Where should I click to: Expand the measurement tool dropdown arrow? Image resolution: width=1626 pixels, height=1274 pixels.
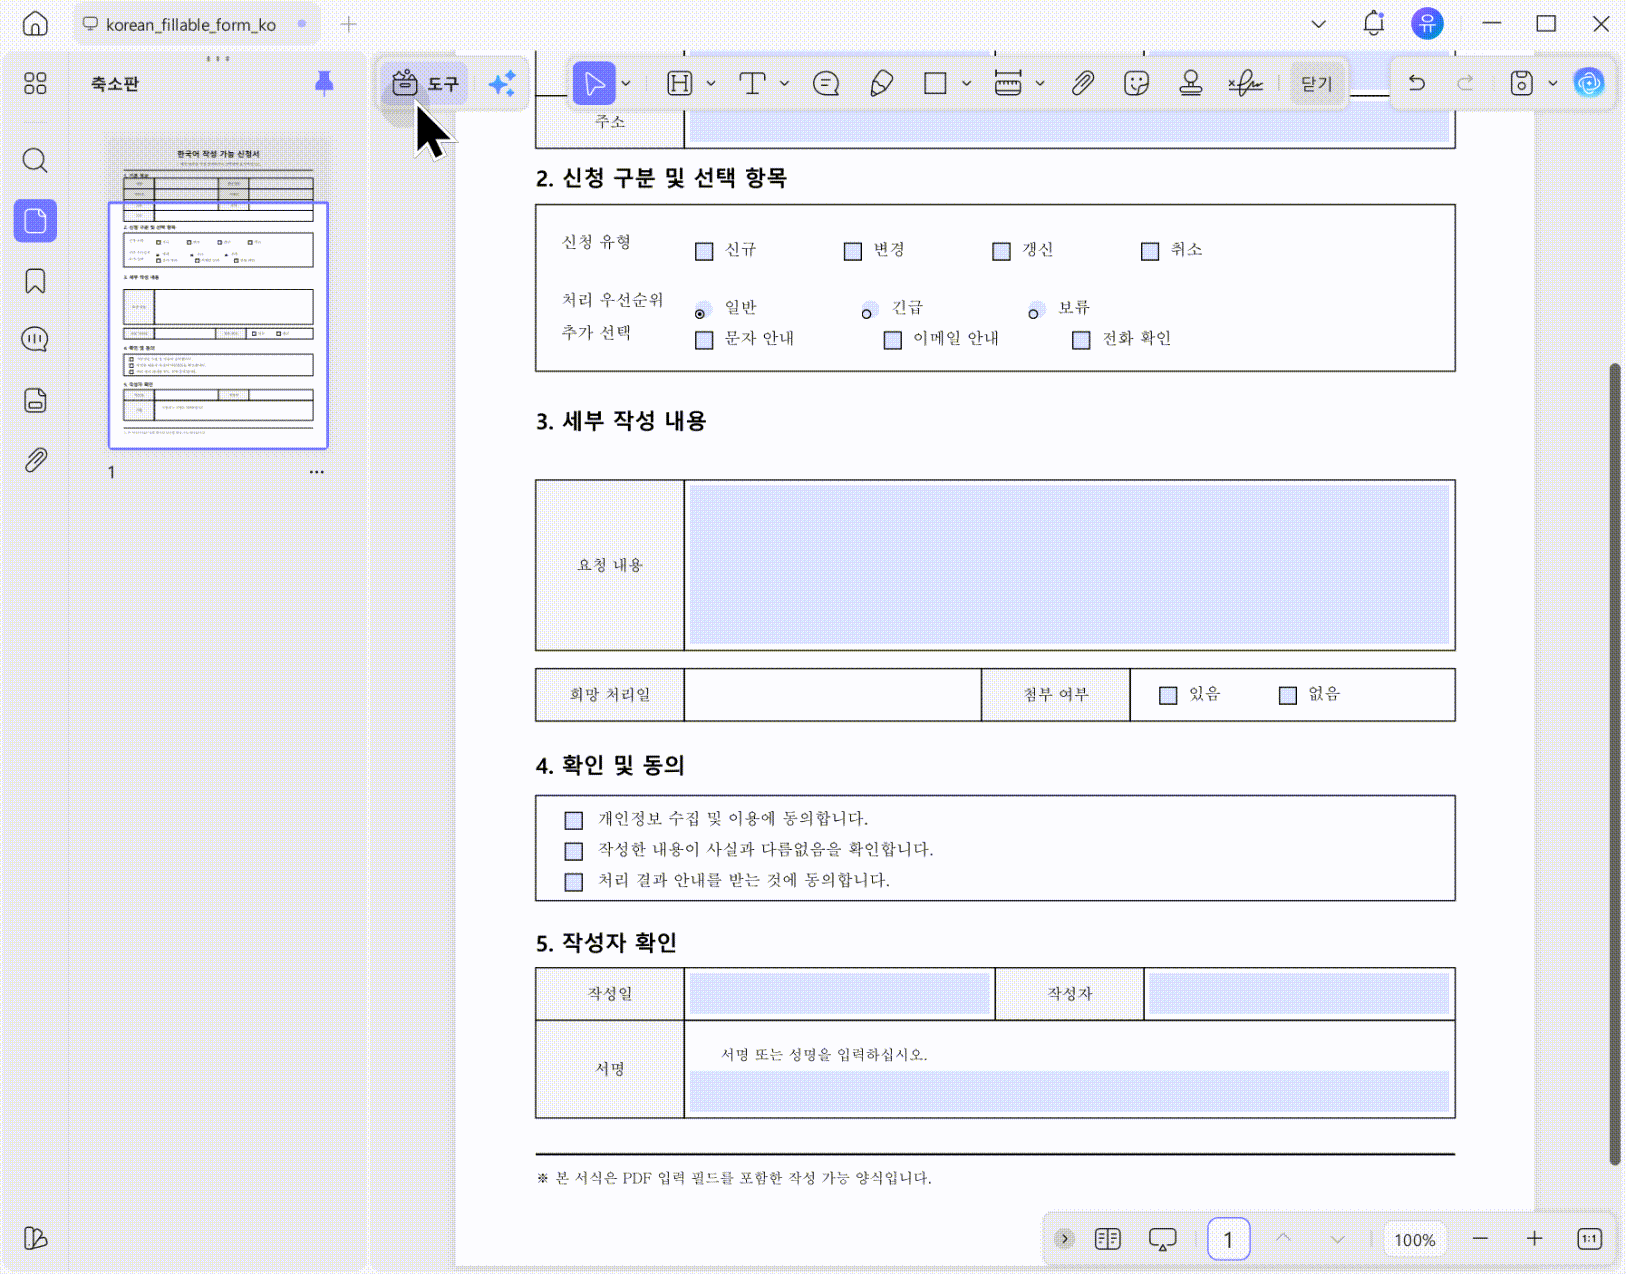[x=1040, y=83]
